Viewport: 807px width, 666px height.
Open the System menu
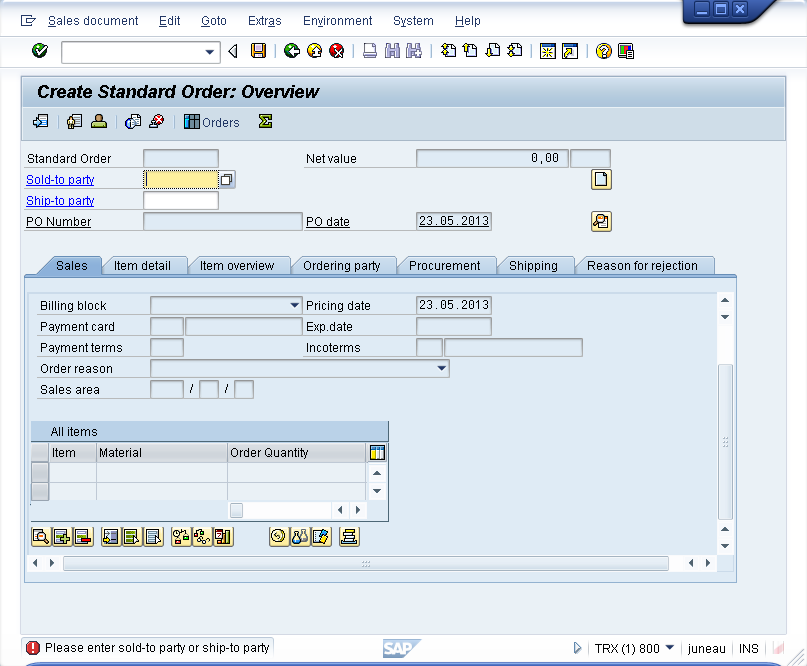pos(413,21)
